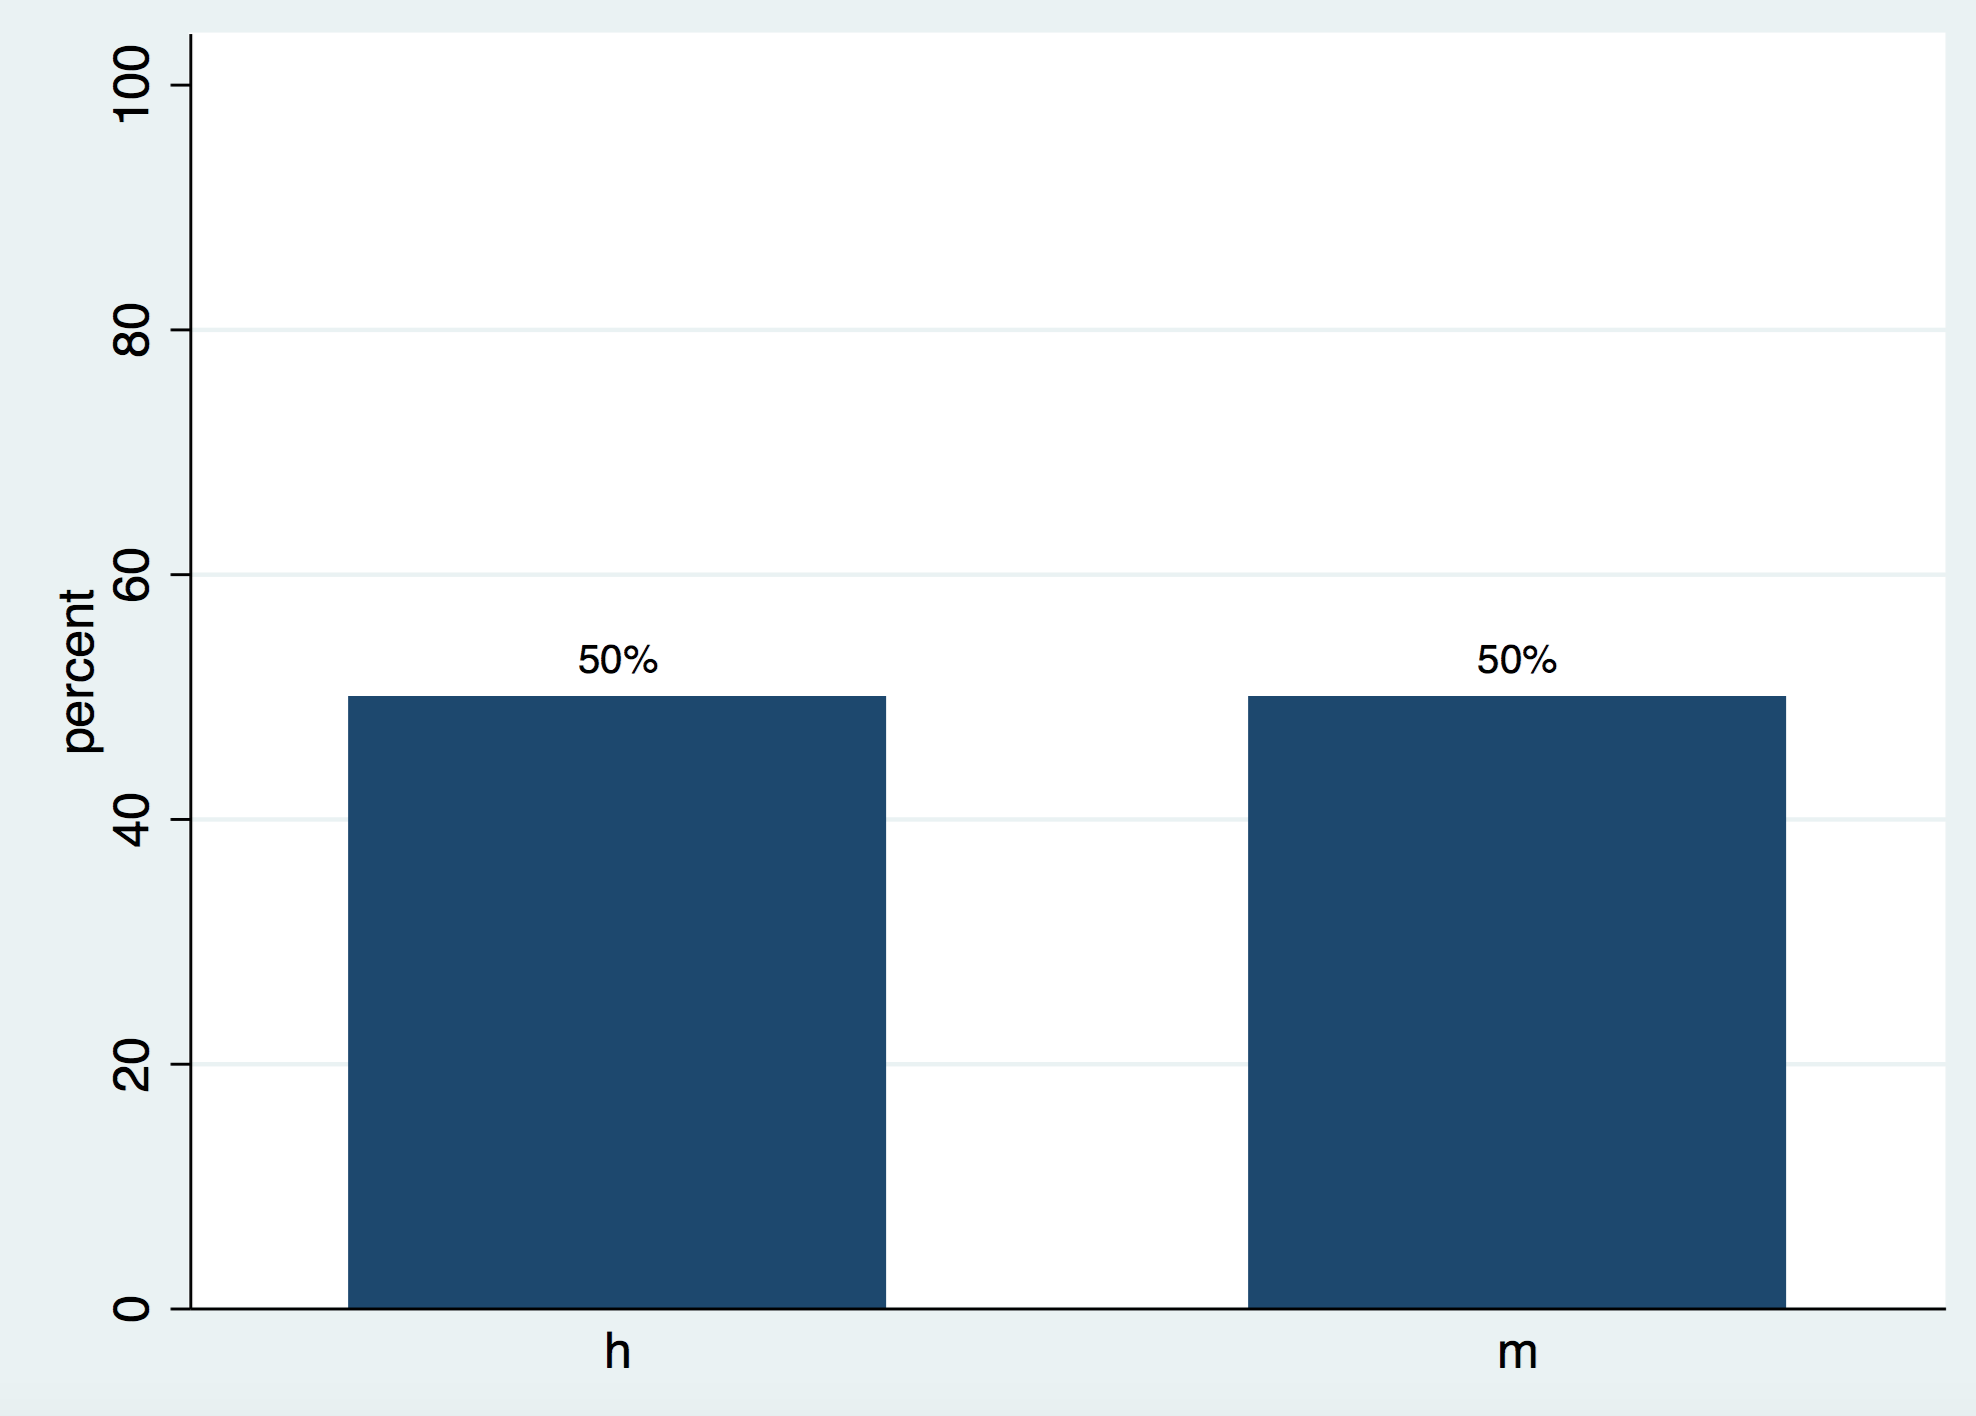Click the 100 tick label on y-axis
The height and width of the screenshot is (1416, 1976).
click(x=132, y=85)
